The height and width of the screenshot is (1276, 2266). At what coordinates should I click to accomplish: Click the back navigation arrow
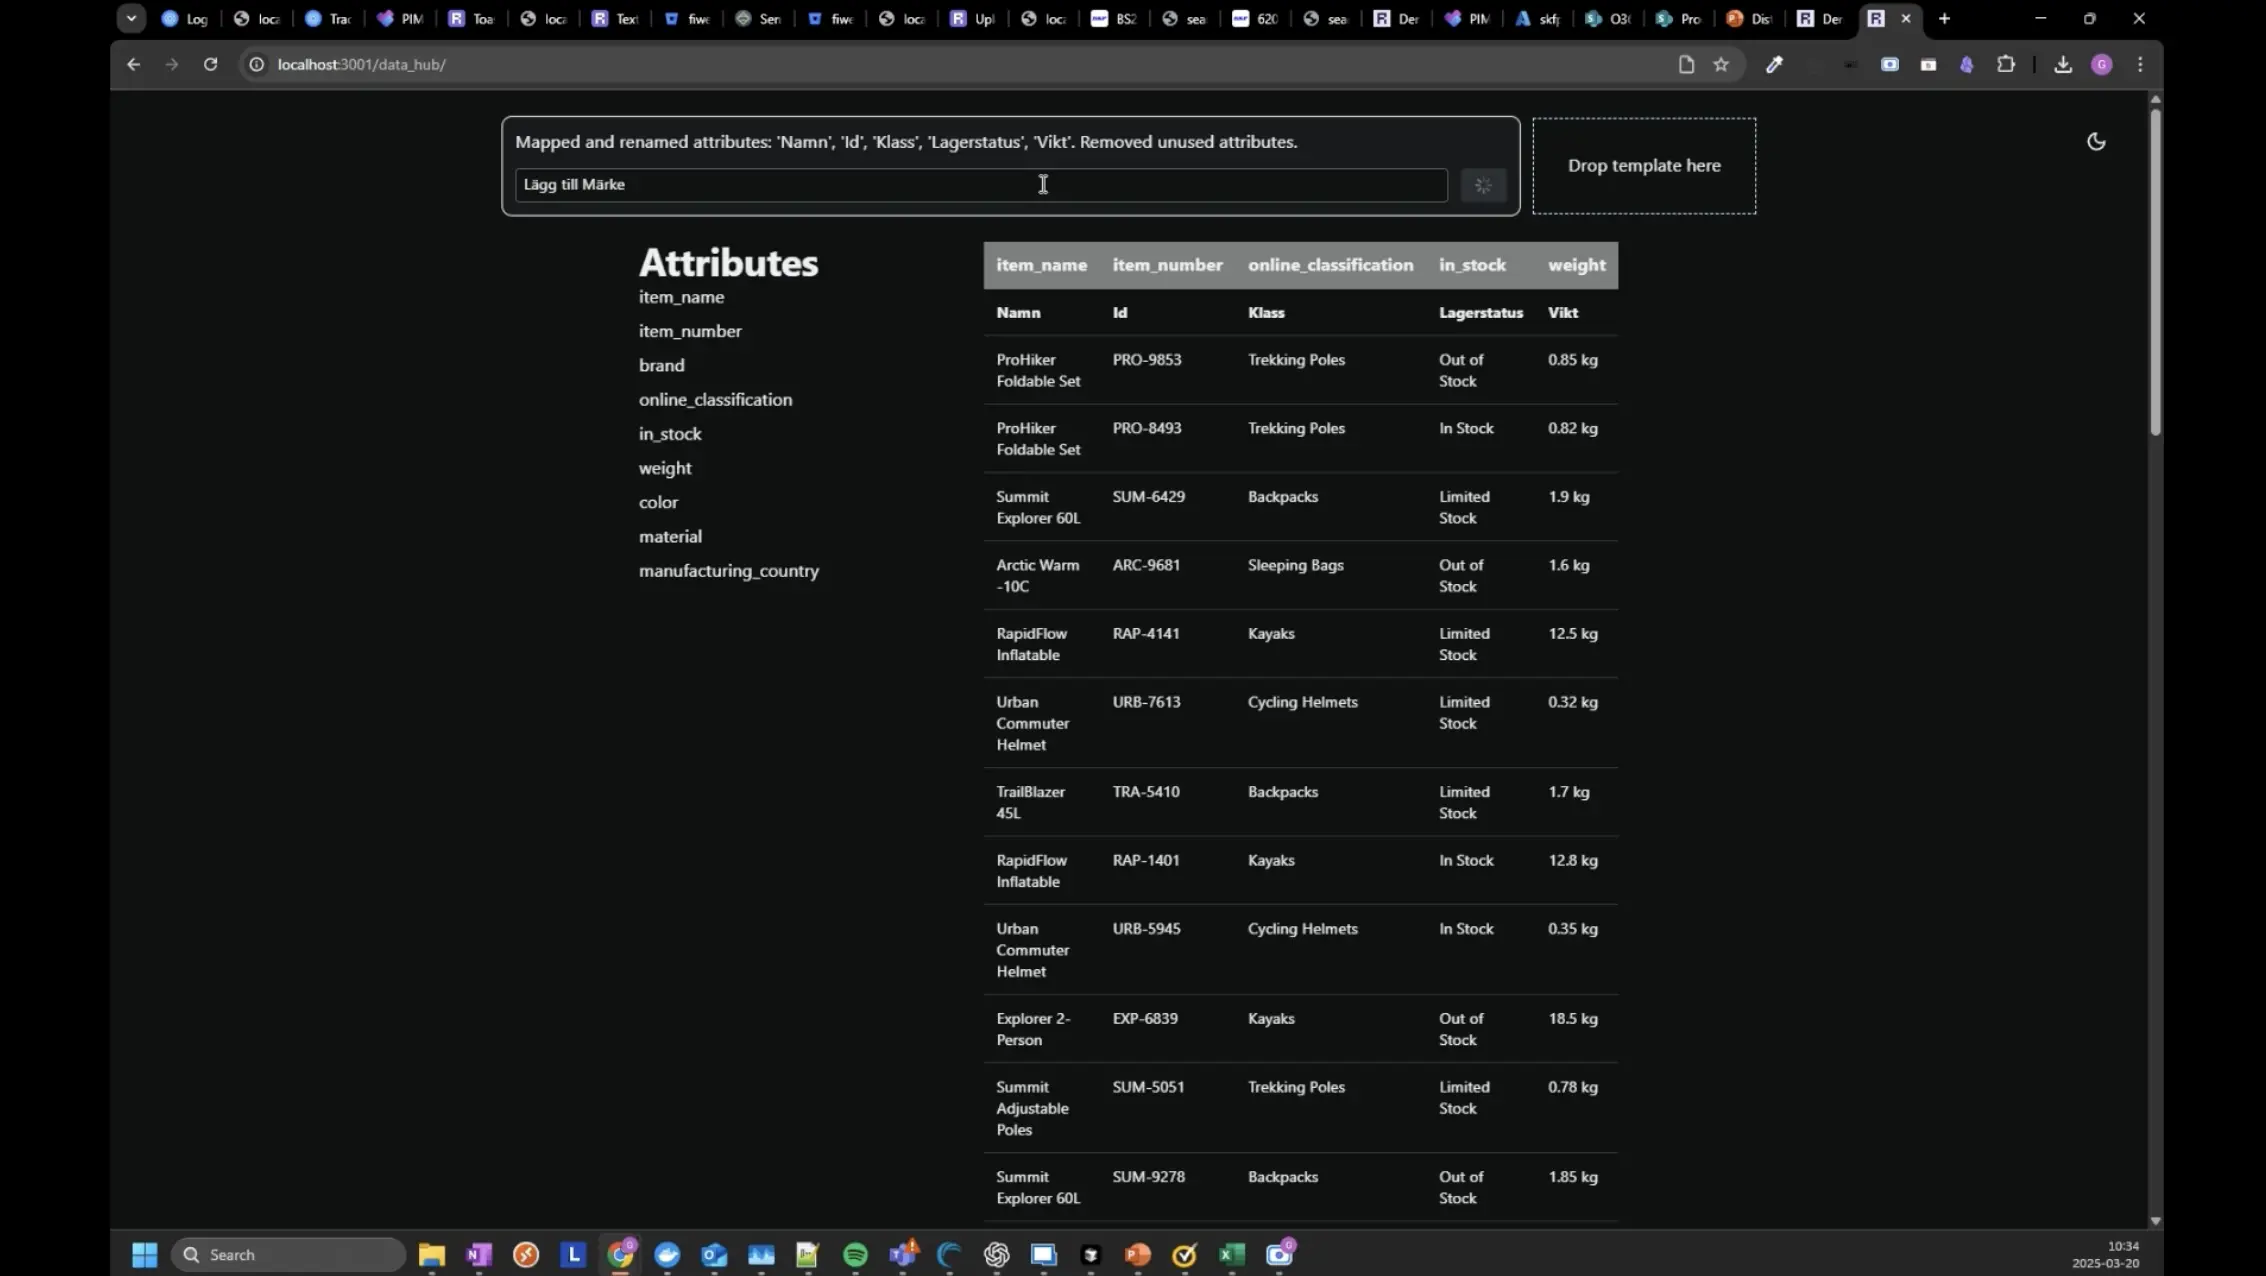coord(133,64)
